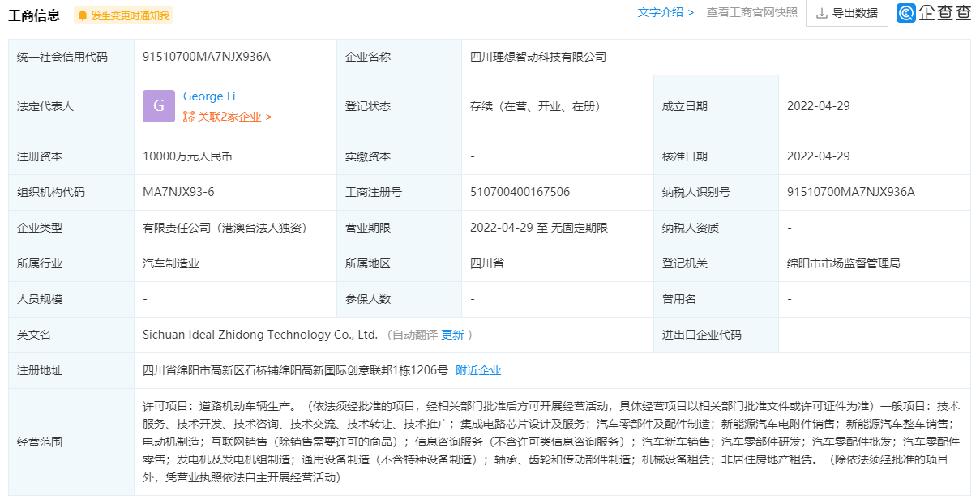Open 附近企业 nearby companies link
Image resolution: width=980 pixels, height=504 pixels.
pos(478,370)
